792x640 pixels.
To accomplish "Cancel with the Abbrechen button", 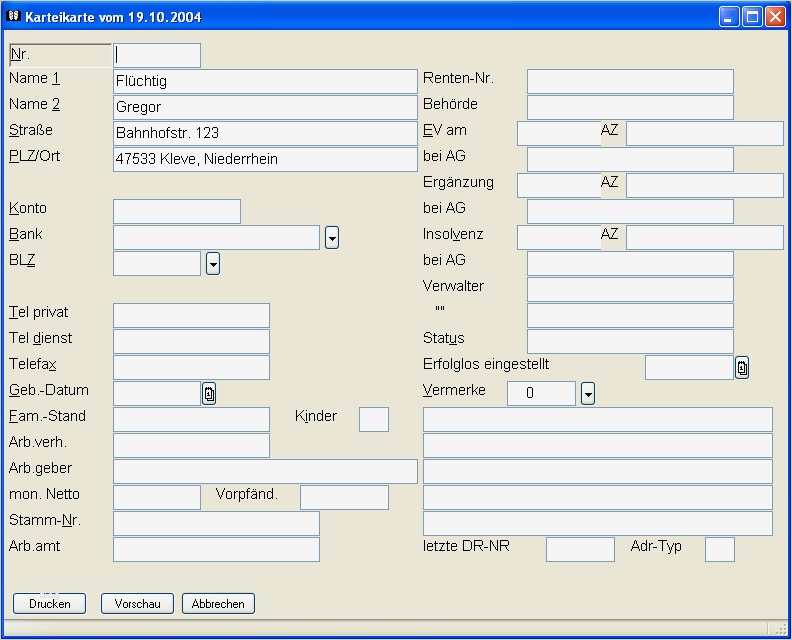I will click(x=219, y=604).
